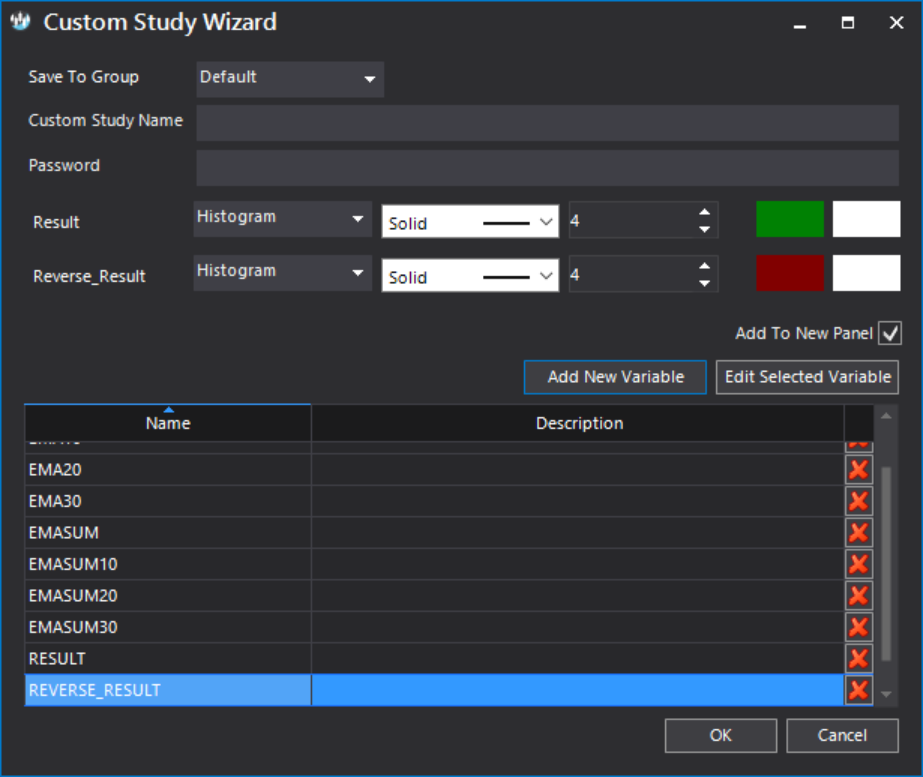This screenshot has height=777, width=923.
Task: Delete the REVERSE_RESULT variable
Action: click(x=858, y=690)
